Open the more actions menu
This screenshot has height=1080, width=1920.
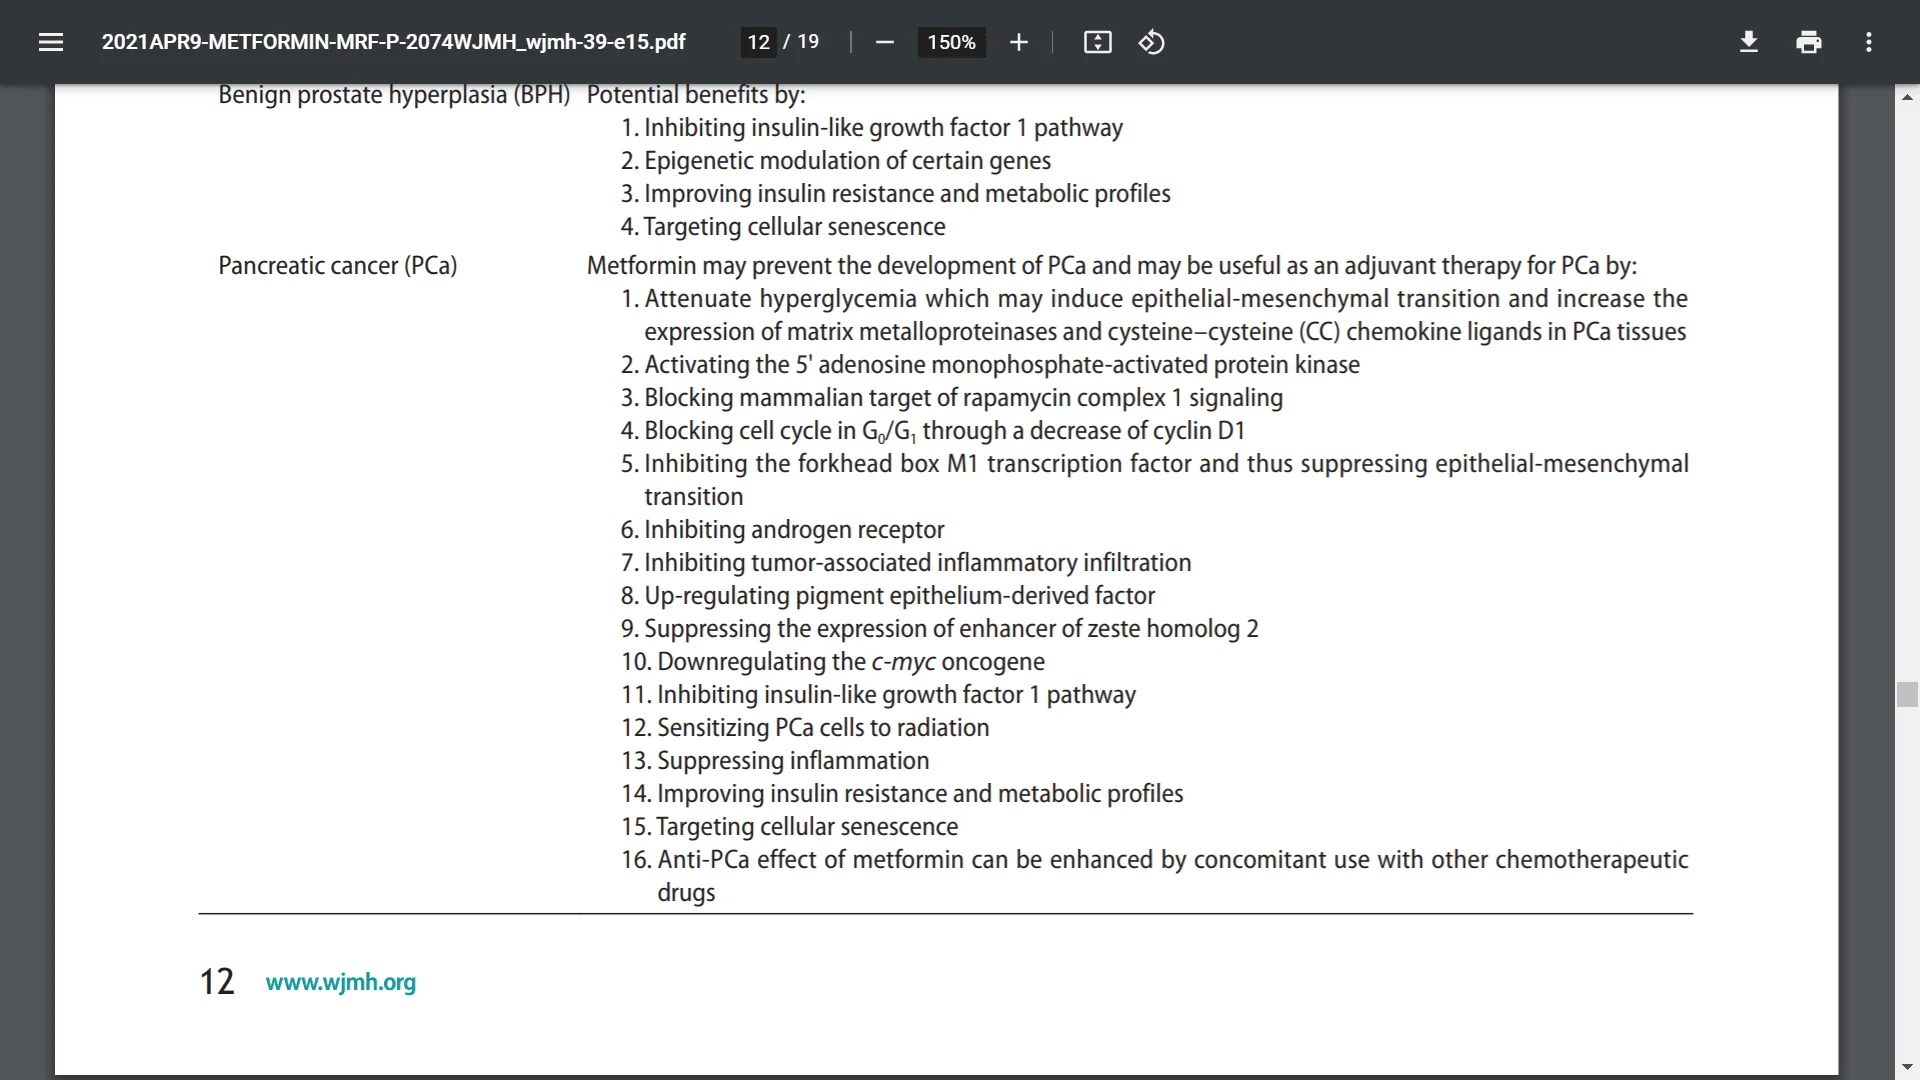pos(1868,42)
